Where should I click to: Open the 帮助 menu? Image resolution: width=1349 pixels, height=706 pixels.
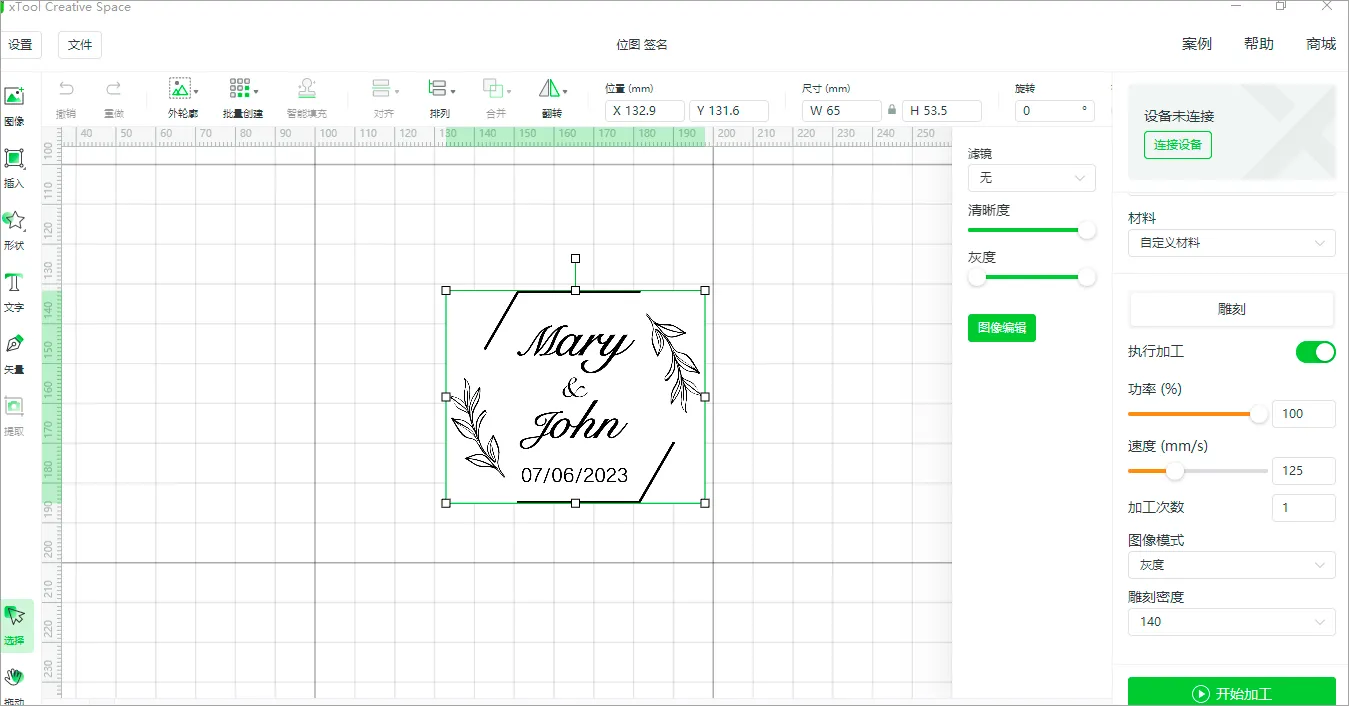[x=1259, y=44]
